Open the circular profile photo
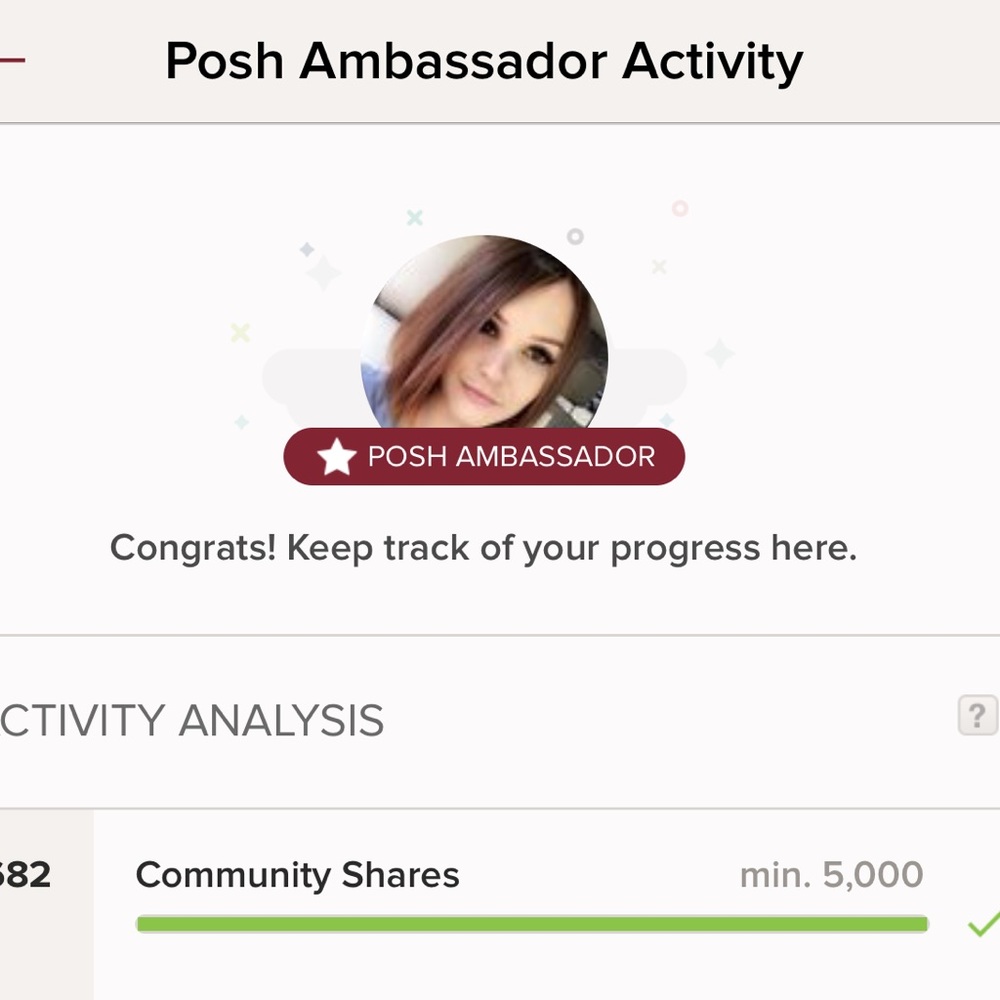The width and height of the screenshot is (1000, 1000). click(x=484, y=335)
